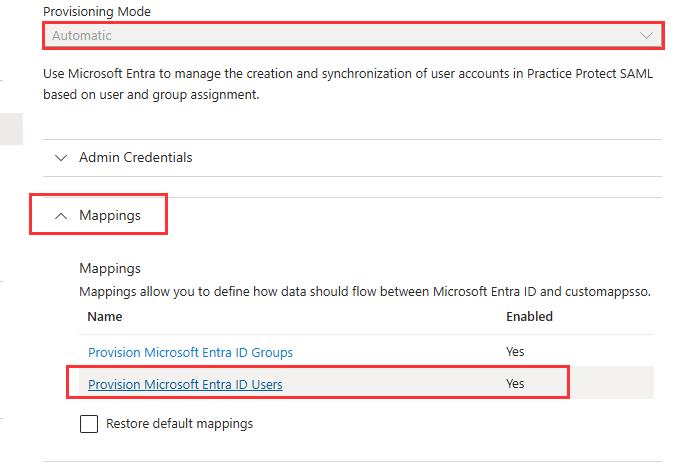Open the Provisioning Mode dropdown showing Automatic
This screenshot has width=683, height=470.
[x=353, y=35]
